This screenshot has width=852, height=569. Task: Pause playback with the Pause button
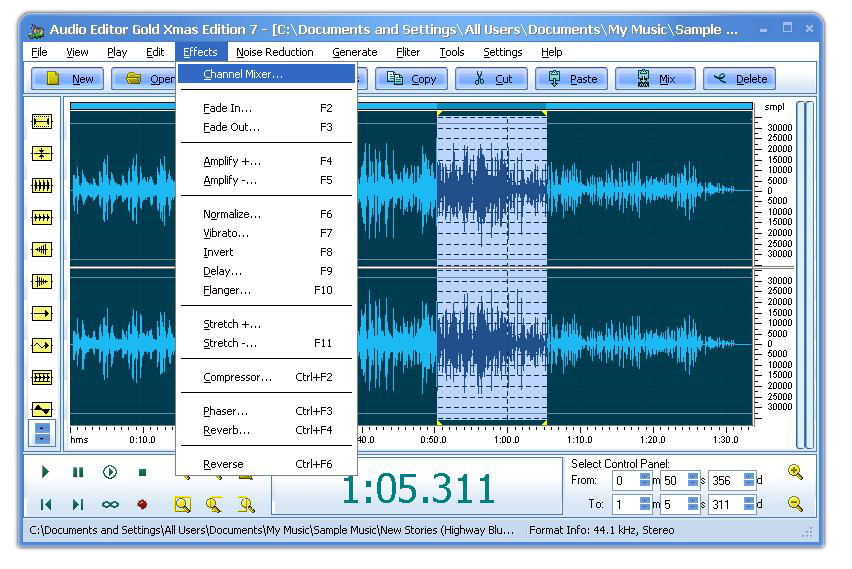tap(78, 472)
